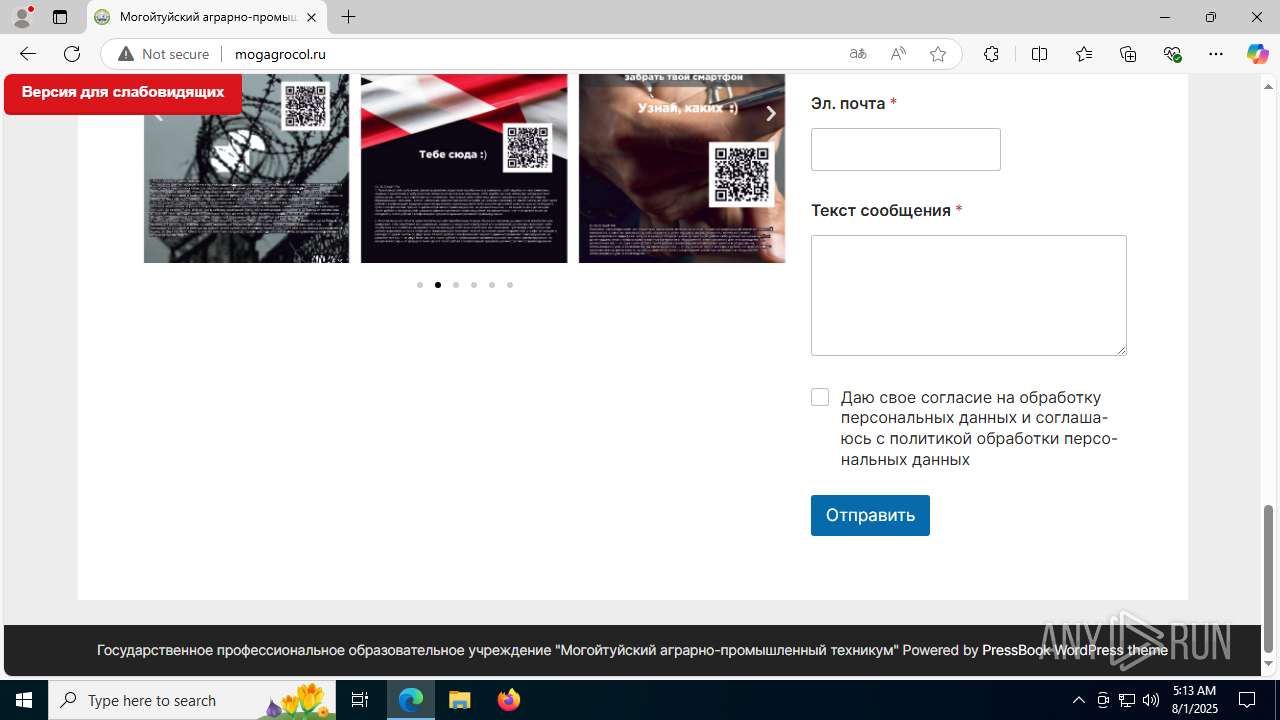Click page vertical scrollbar thumb
The height and width of the screenshot is (720, 1280).
[1269, 578]
